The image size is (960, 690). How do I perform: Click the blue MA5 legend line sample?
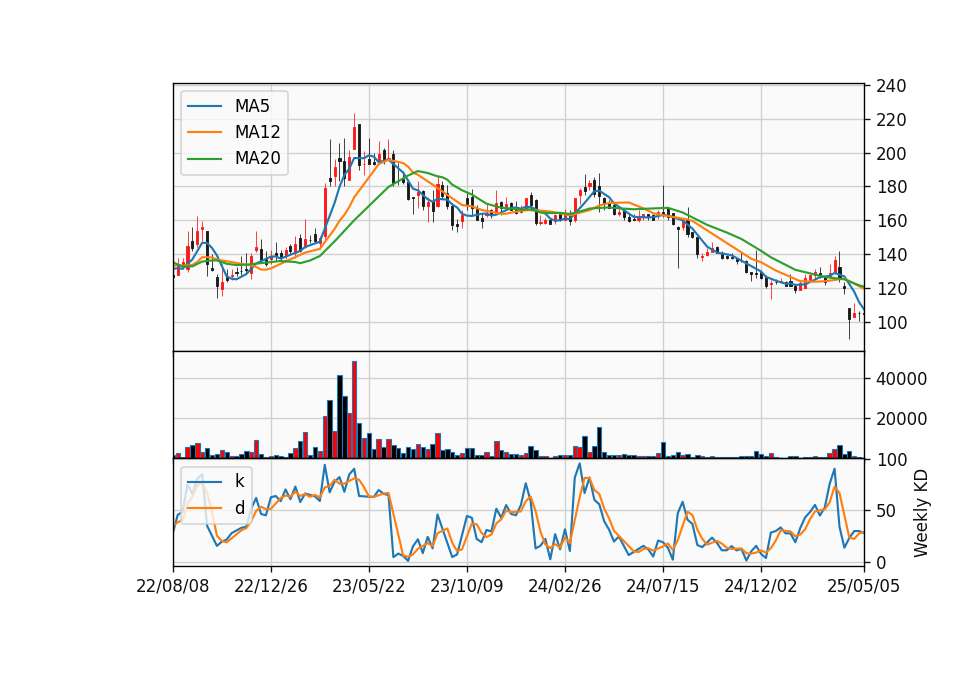pos(204,106)
